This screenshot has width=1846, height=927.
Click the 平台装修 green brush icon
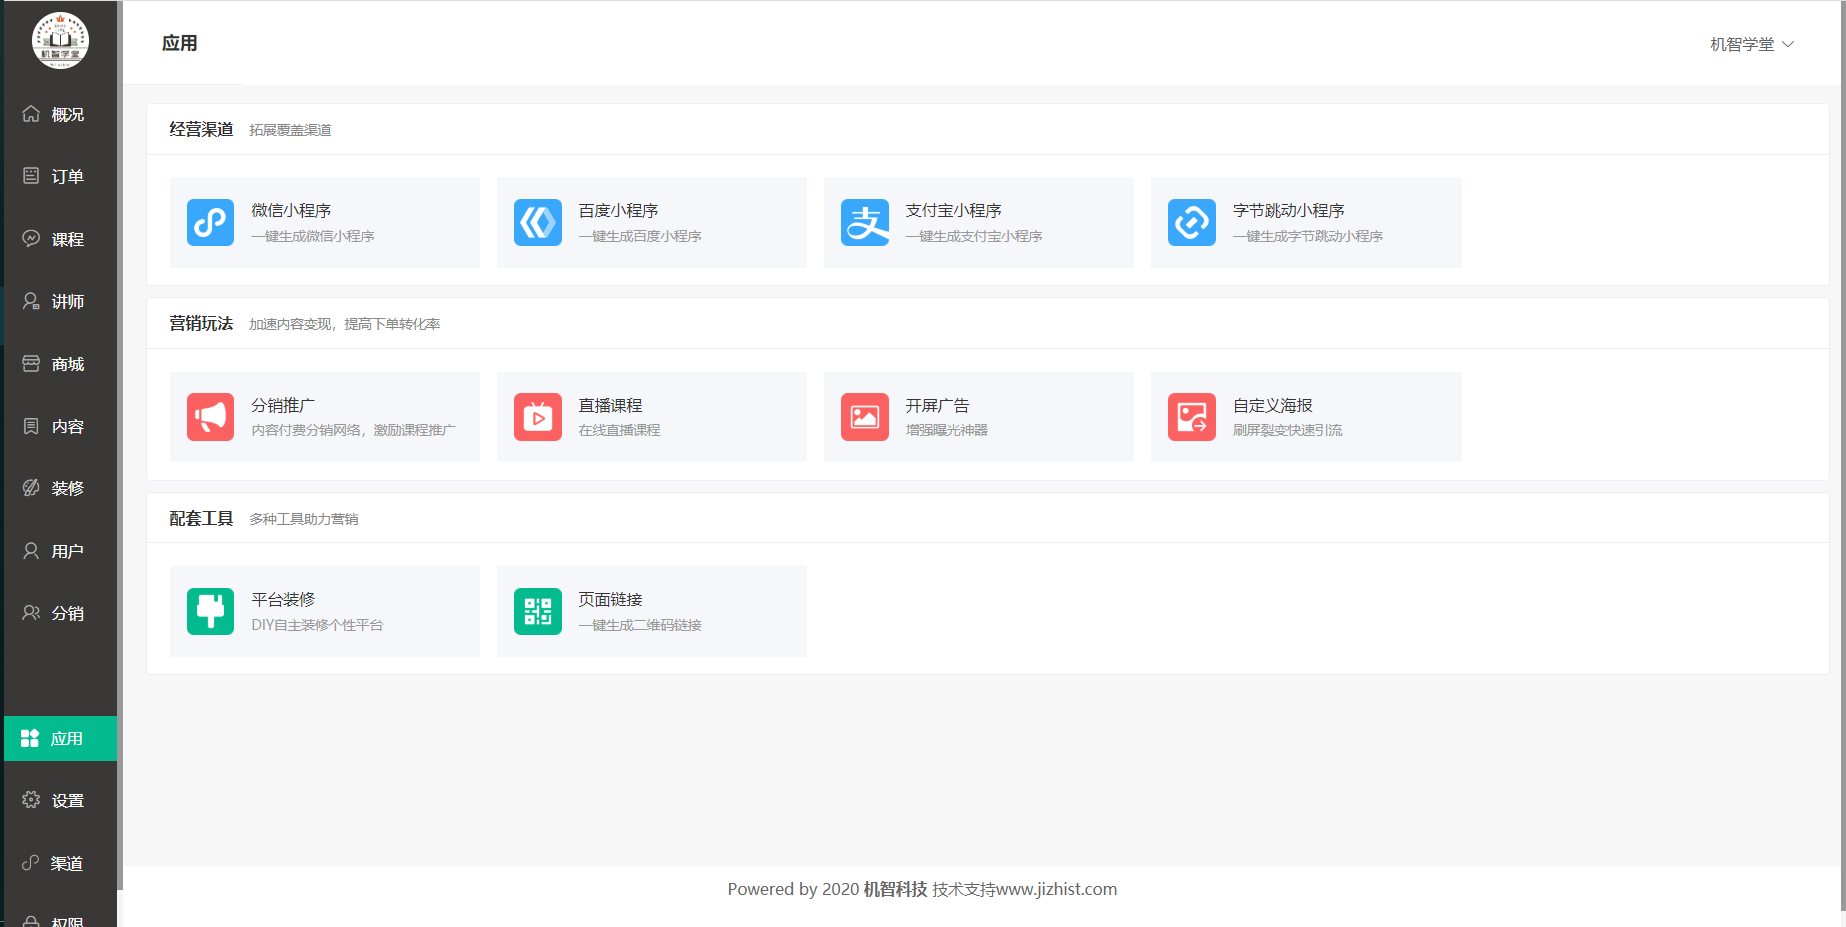210,611
